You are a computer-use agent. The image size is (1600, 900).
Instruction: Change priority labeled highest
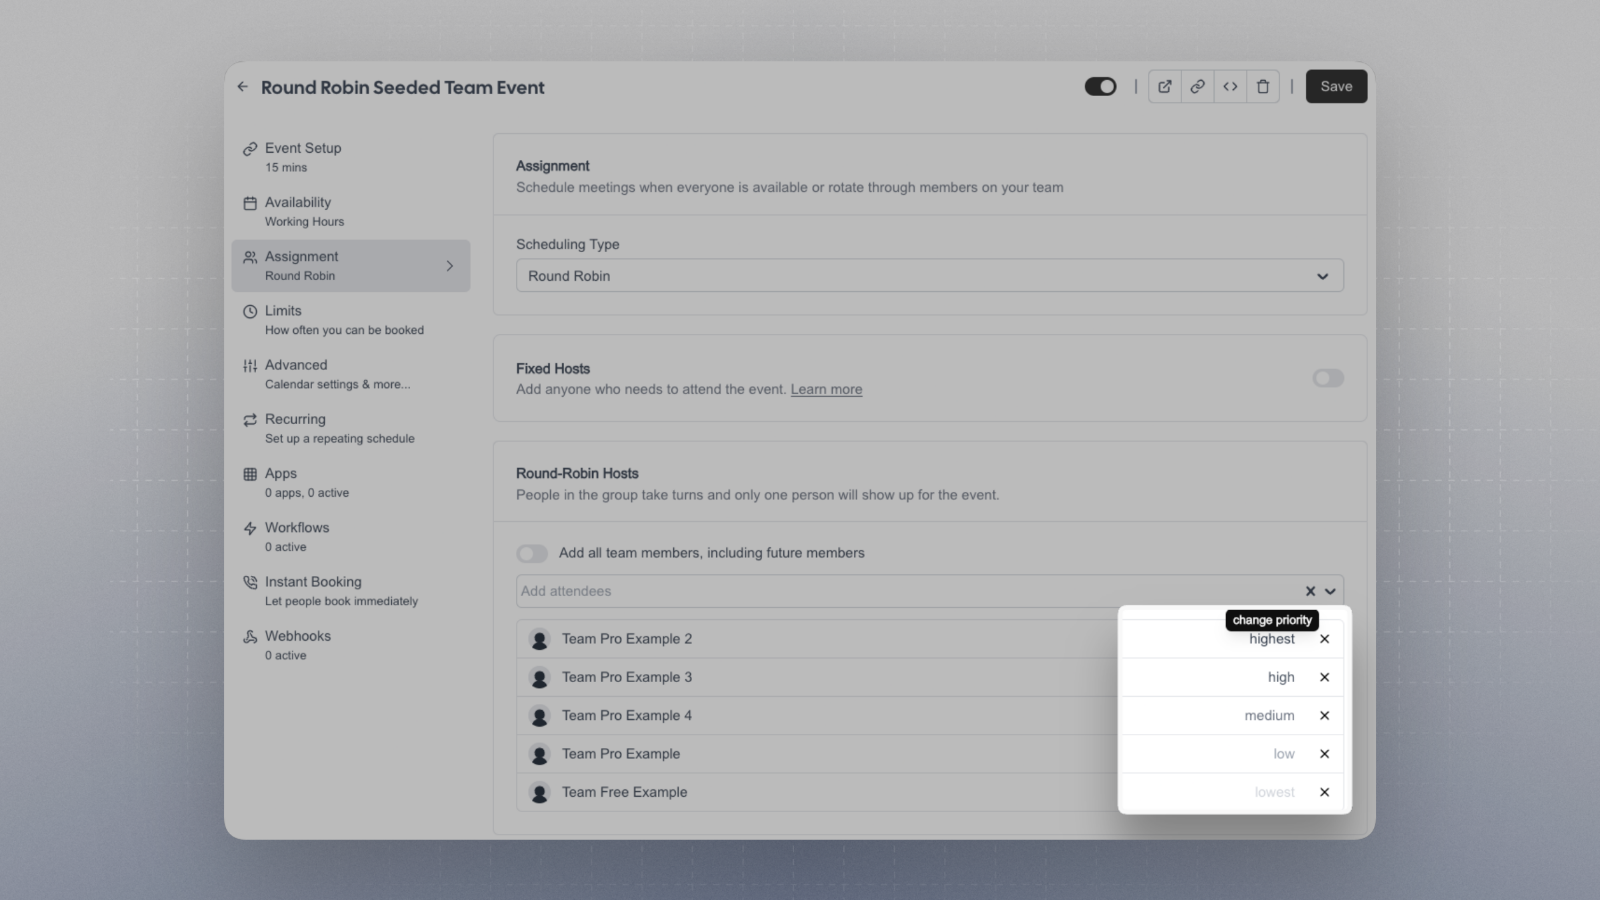pos(1271,639)
